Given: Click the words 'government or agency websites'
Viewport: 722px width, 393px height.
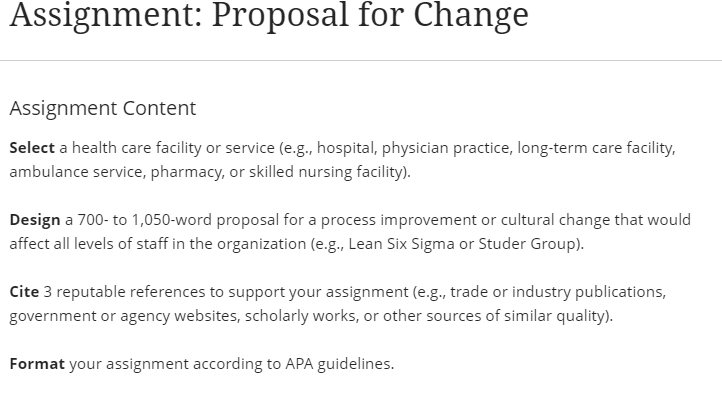Looking at the screenshot, I should [x=123, y=316].
